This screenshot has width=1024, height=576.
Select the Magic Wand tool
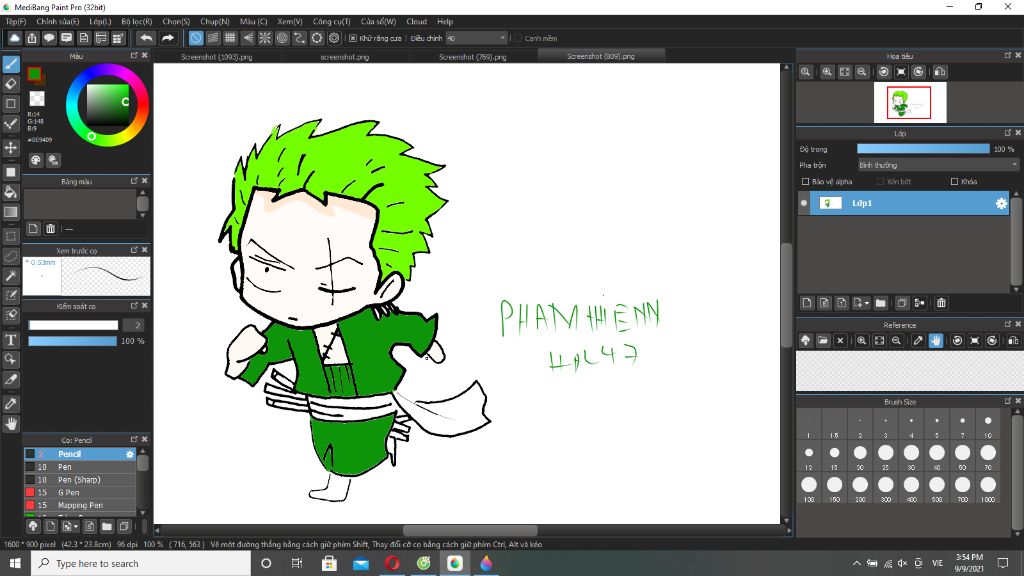click(11, 277)
